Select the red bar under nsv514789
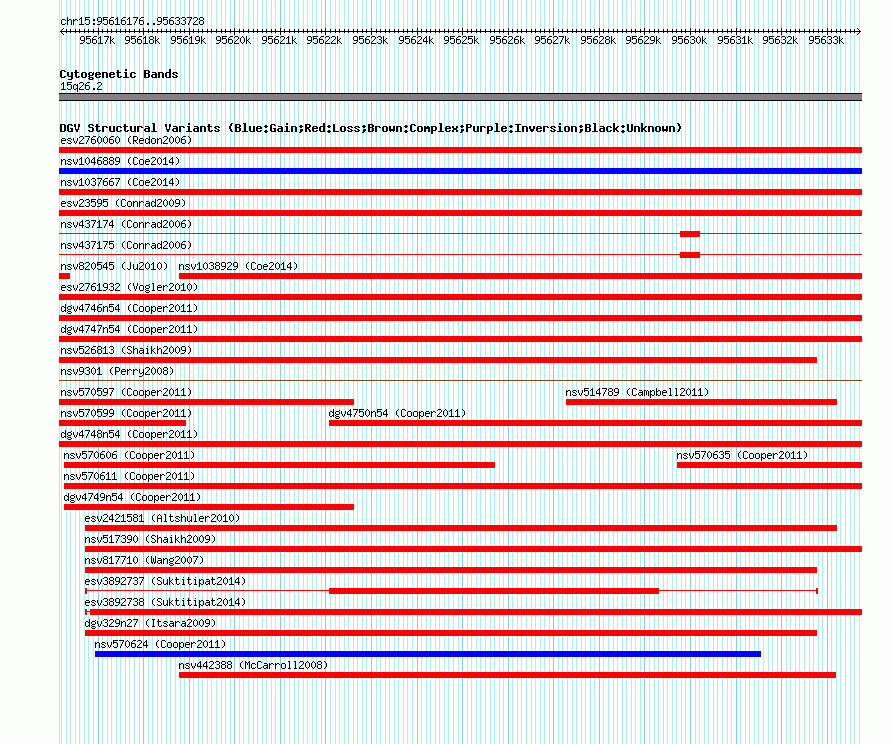This screenshot has width=890, height=744. tap(701, 402)
